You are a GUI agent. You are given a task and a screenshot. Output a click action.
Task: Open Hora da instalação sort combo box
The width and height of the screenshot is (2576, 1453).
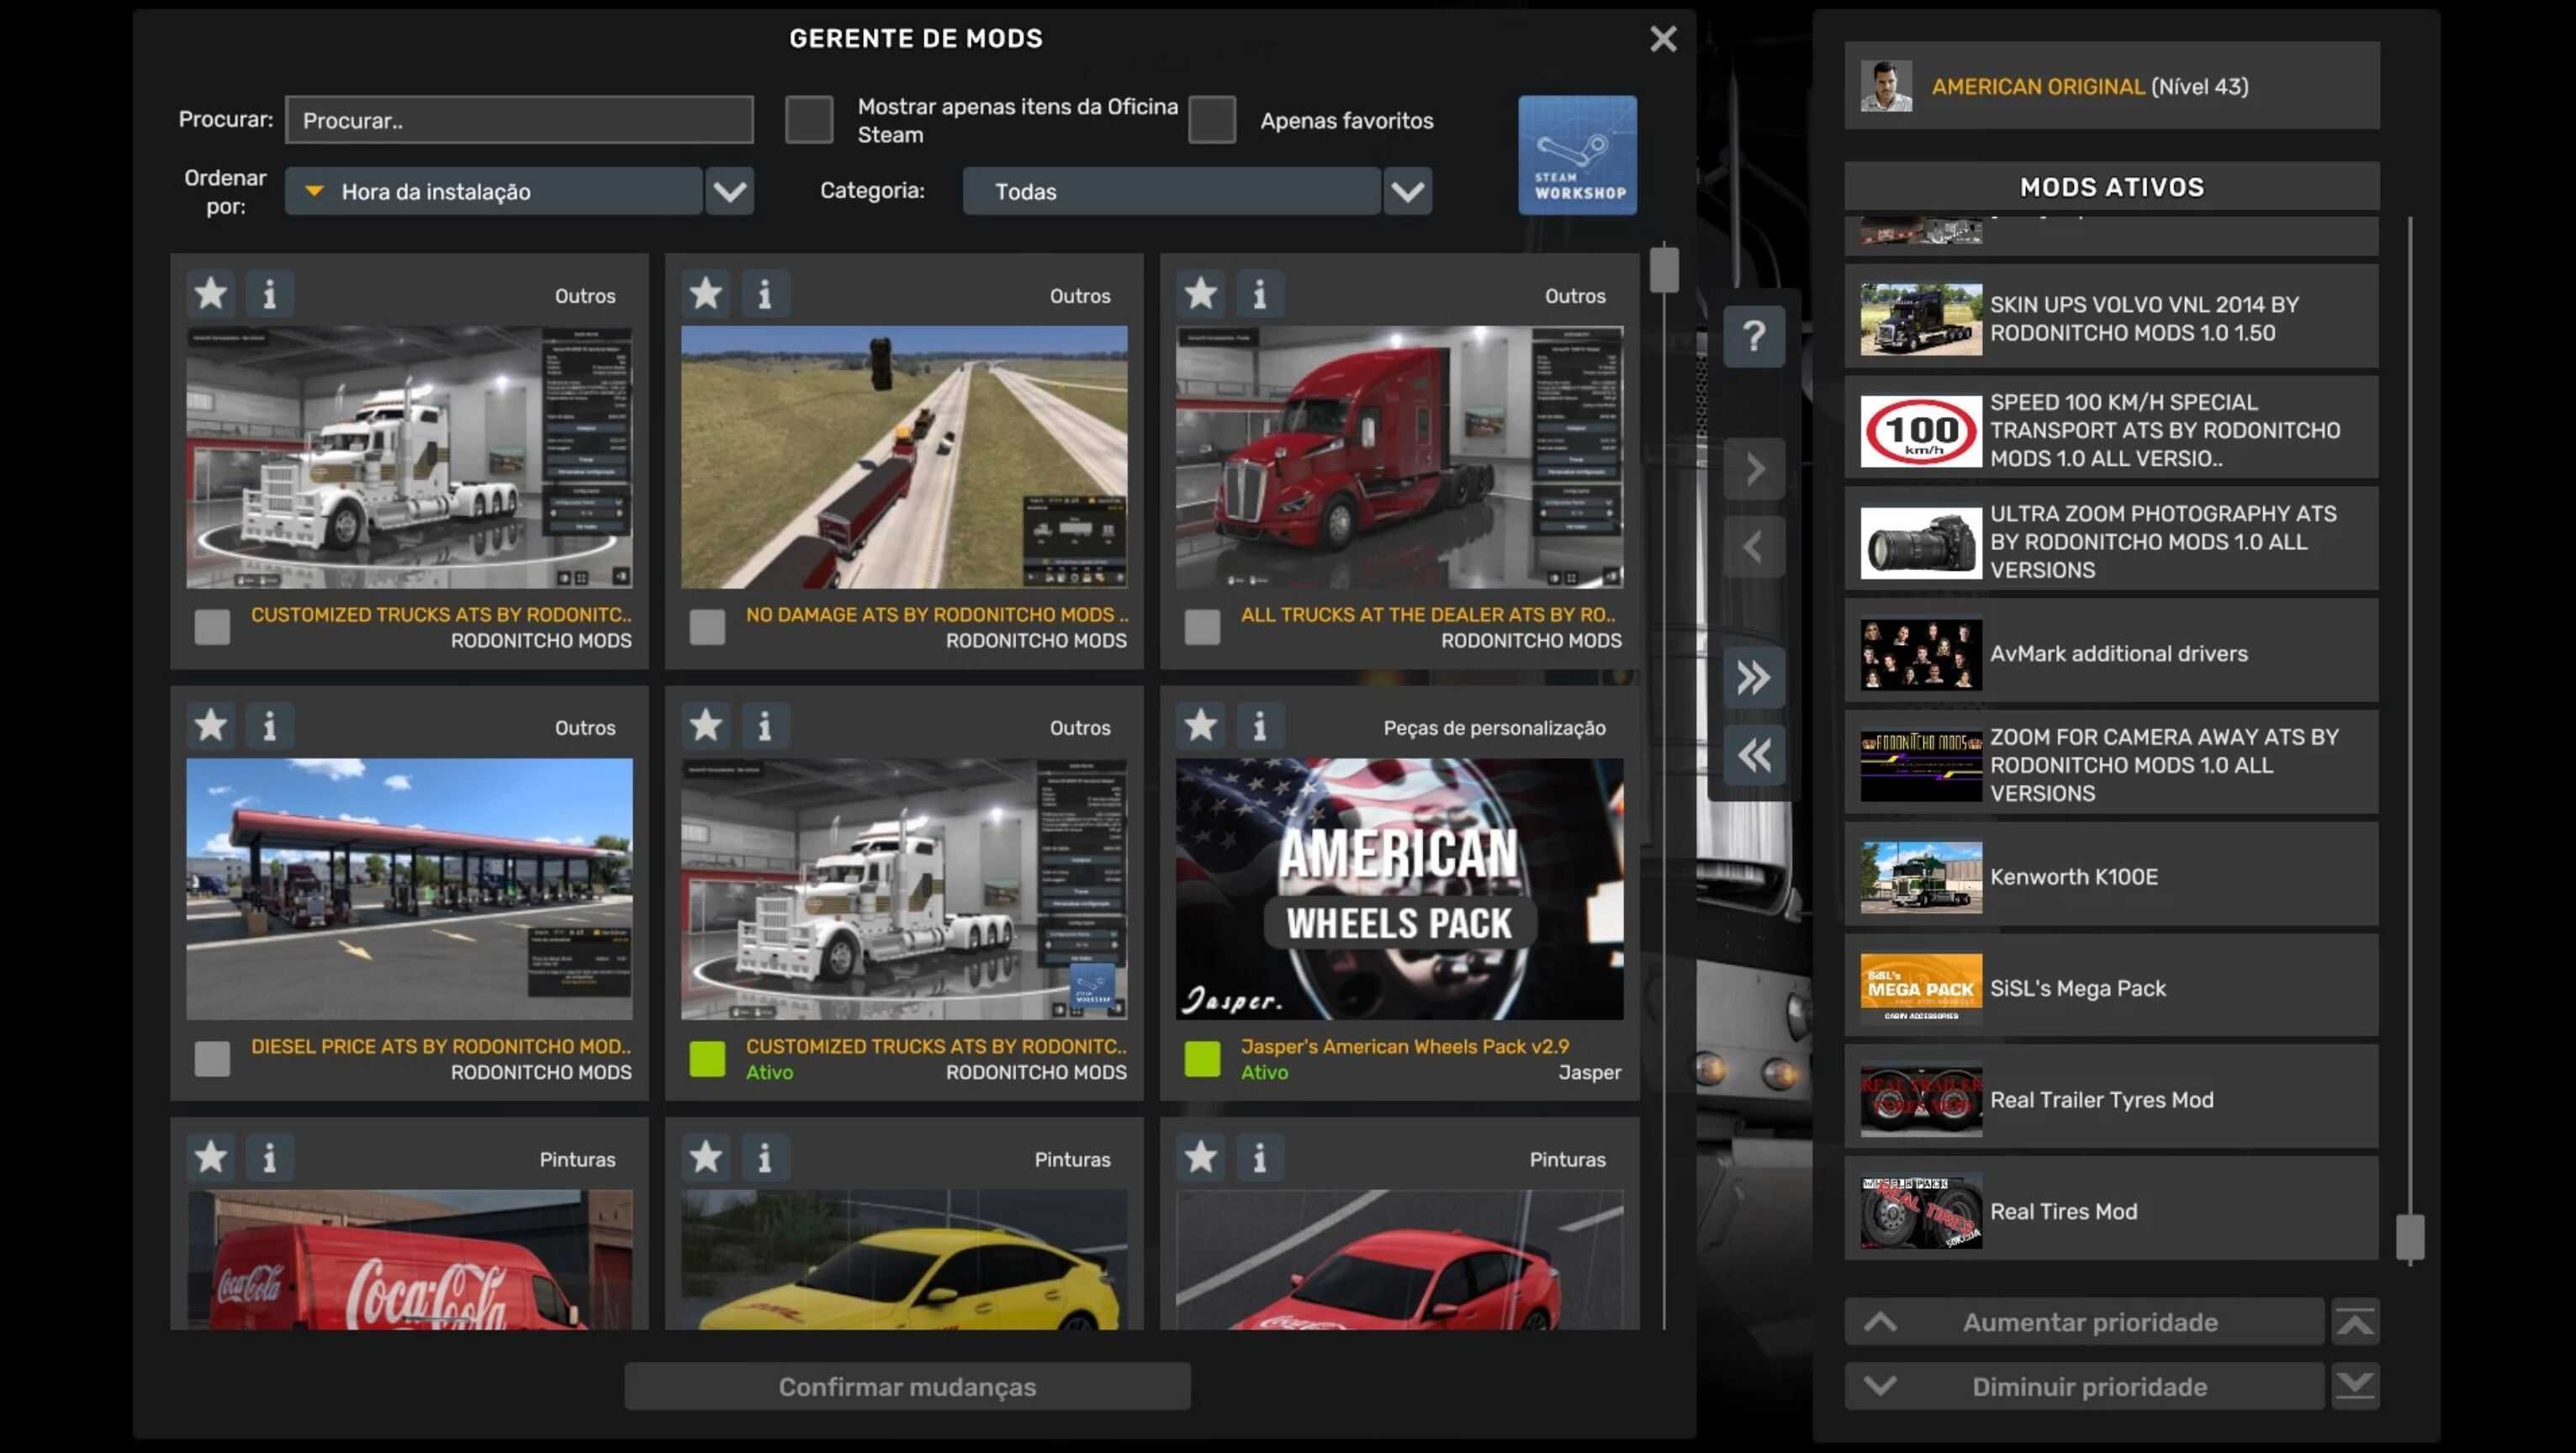click(493, 191)
